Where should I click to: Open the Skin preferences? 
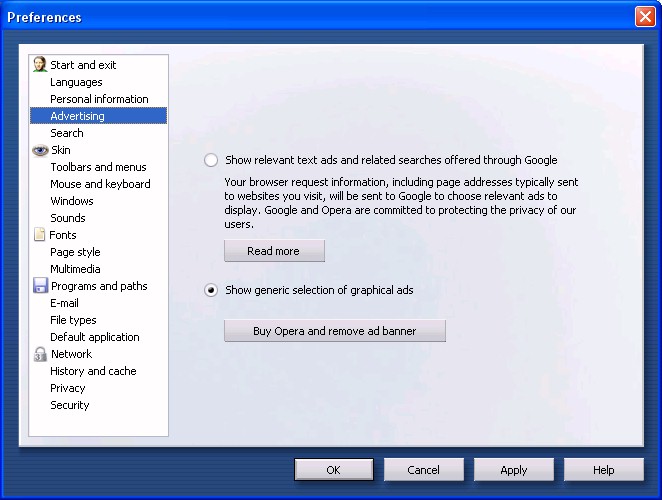click(x=61, y=150)
